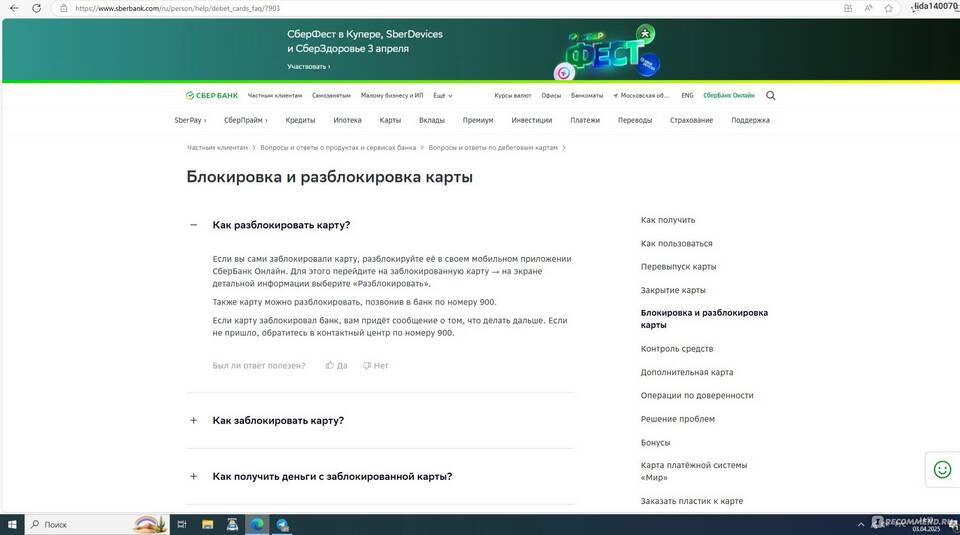Open site search with the magnifier icon
Viewport: 960px width, 535px height.
[x=770, y=96]
